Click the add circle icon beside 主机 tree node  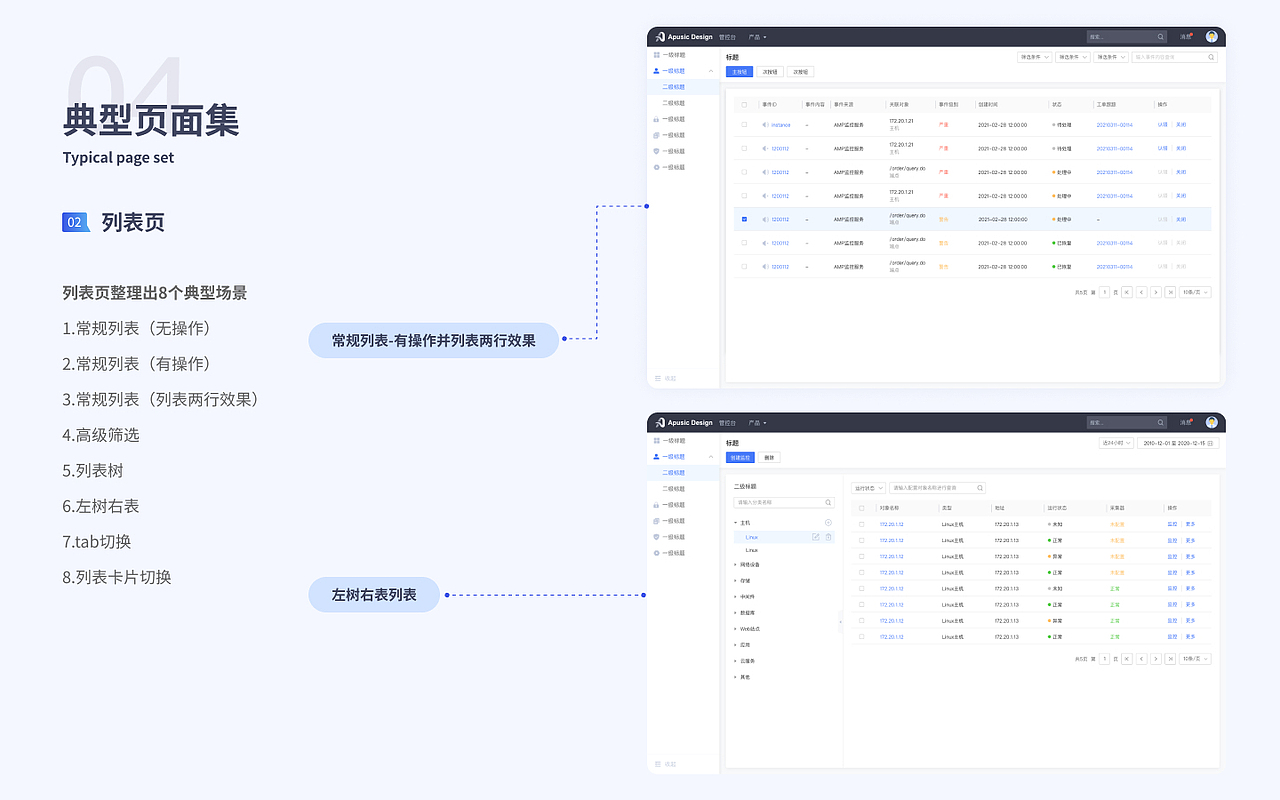829,522
